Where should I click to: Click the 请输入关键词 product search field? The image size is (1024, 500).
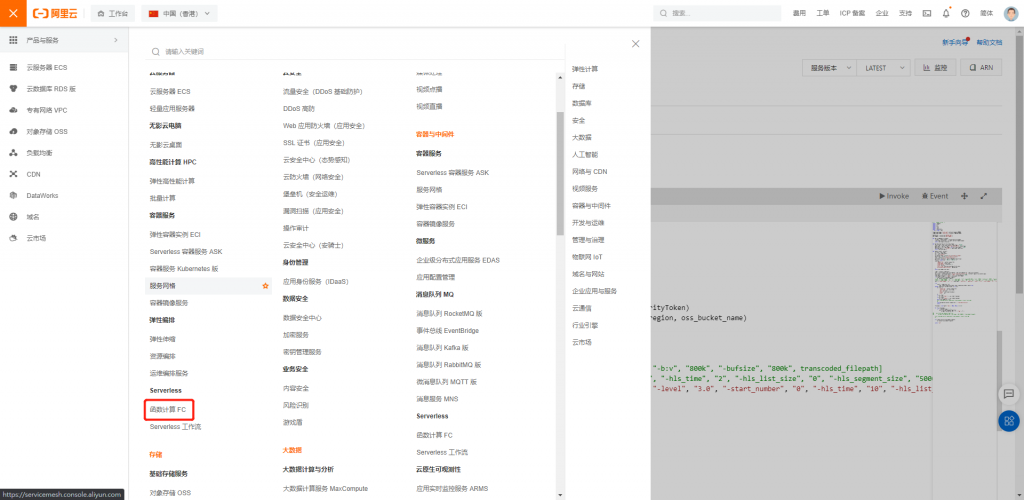click(x=356, y=52)
